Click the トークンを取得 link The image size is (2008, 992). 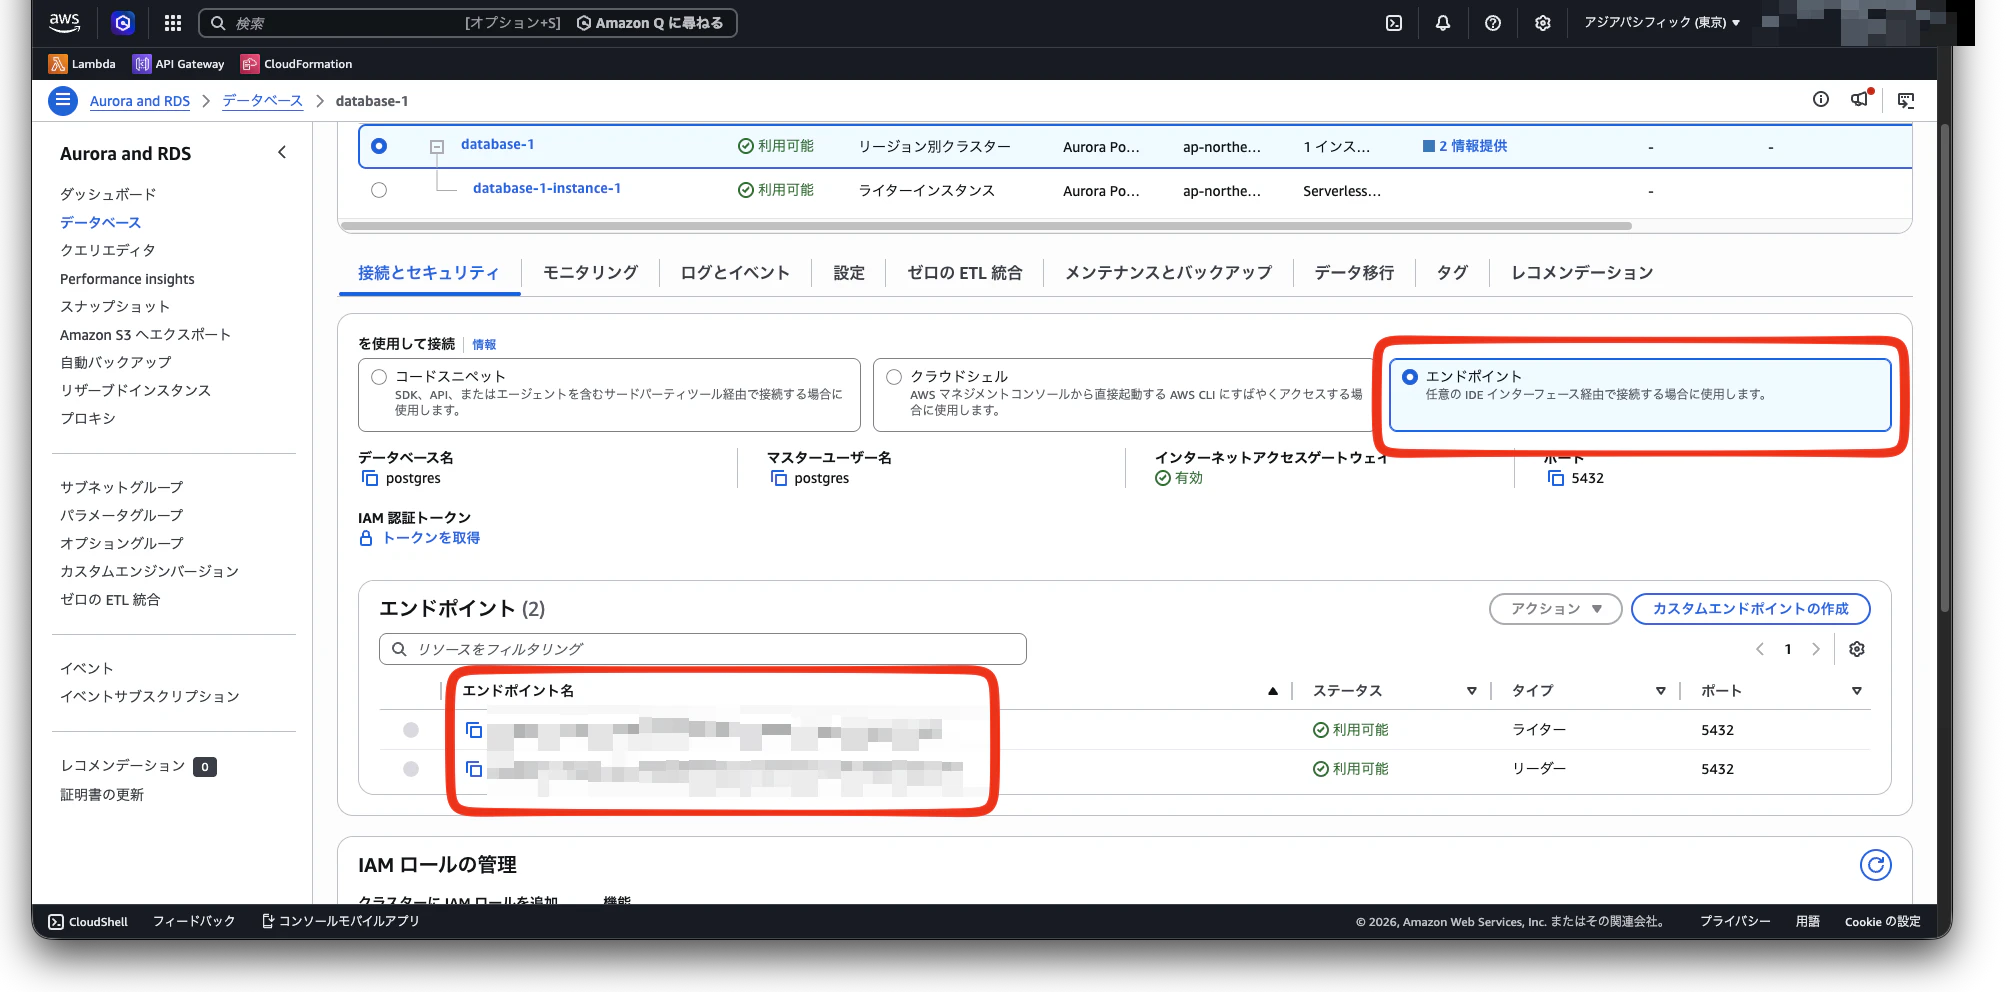431,538
